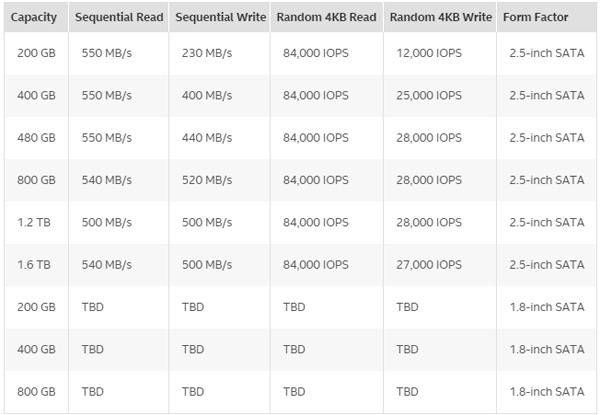Click the 12,000 IOPS write value
Screen dimensions: 600x415
tap(429, 53)
